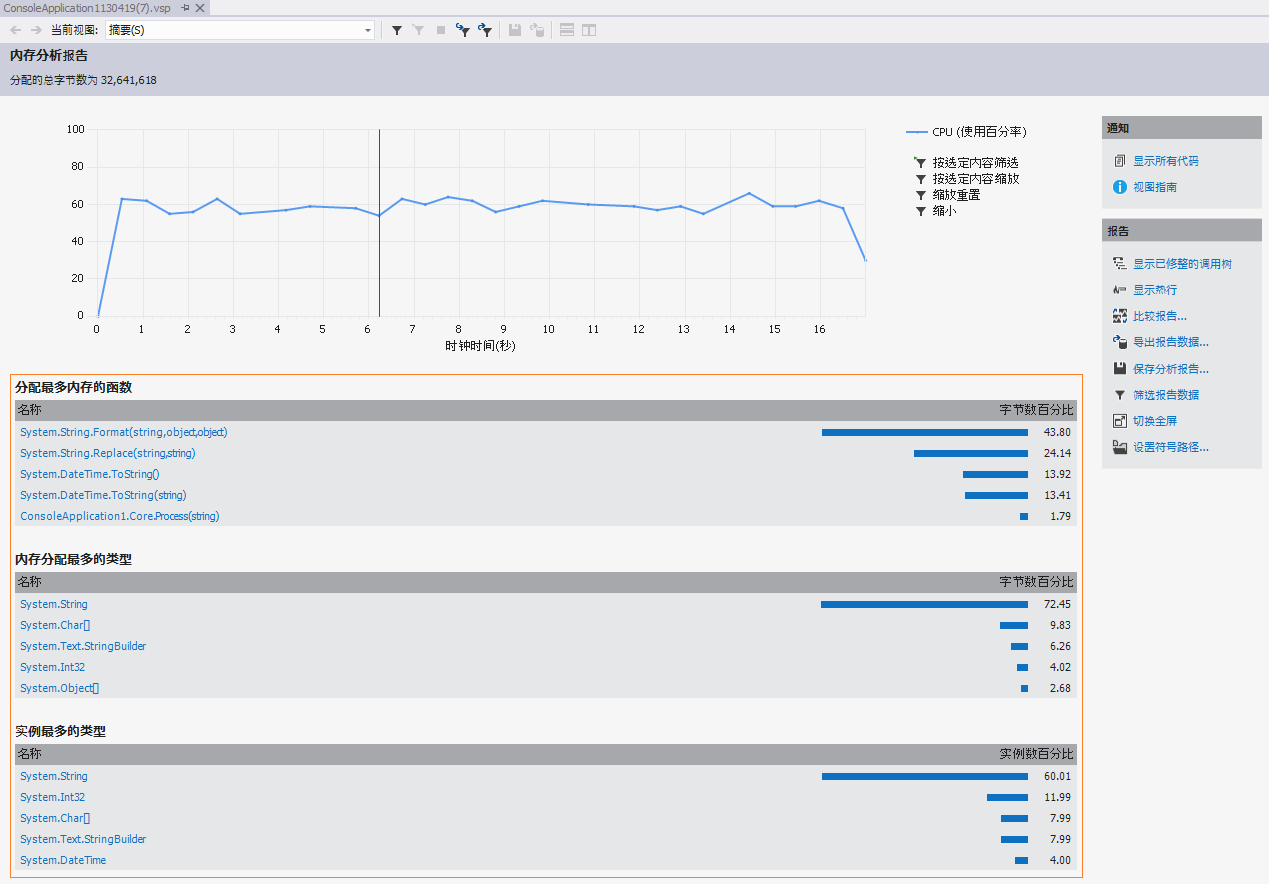Click the toggle fullscreen icon

pos(1120,421)
